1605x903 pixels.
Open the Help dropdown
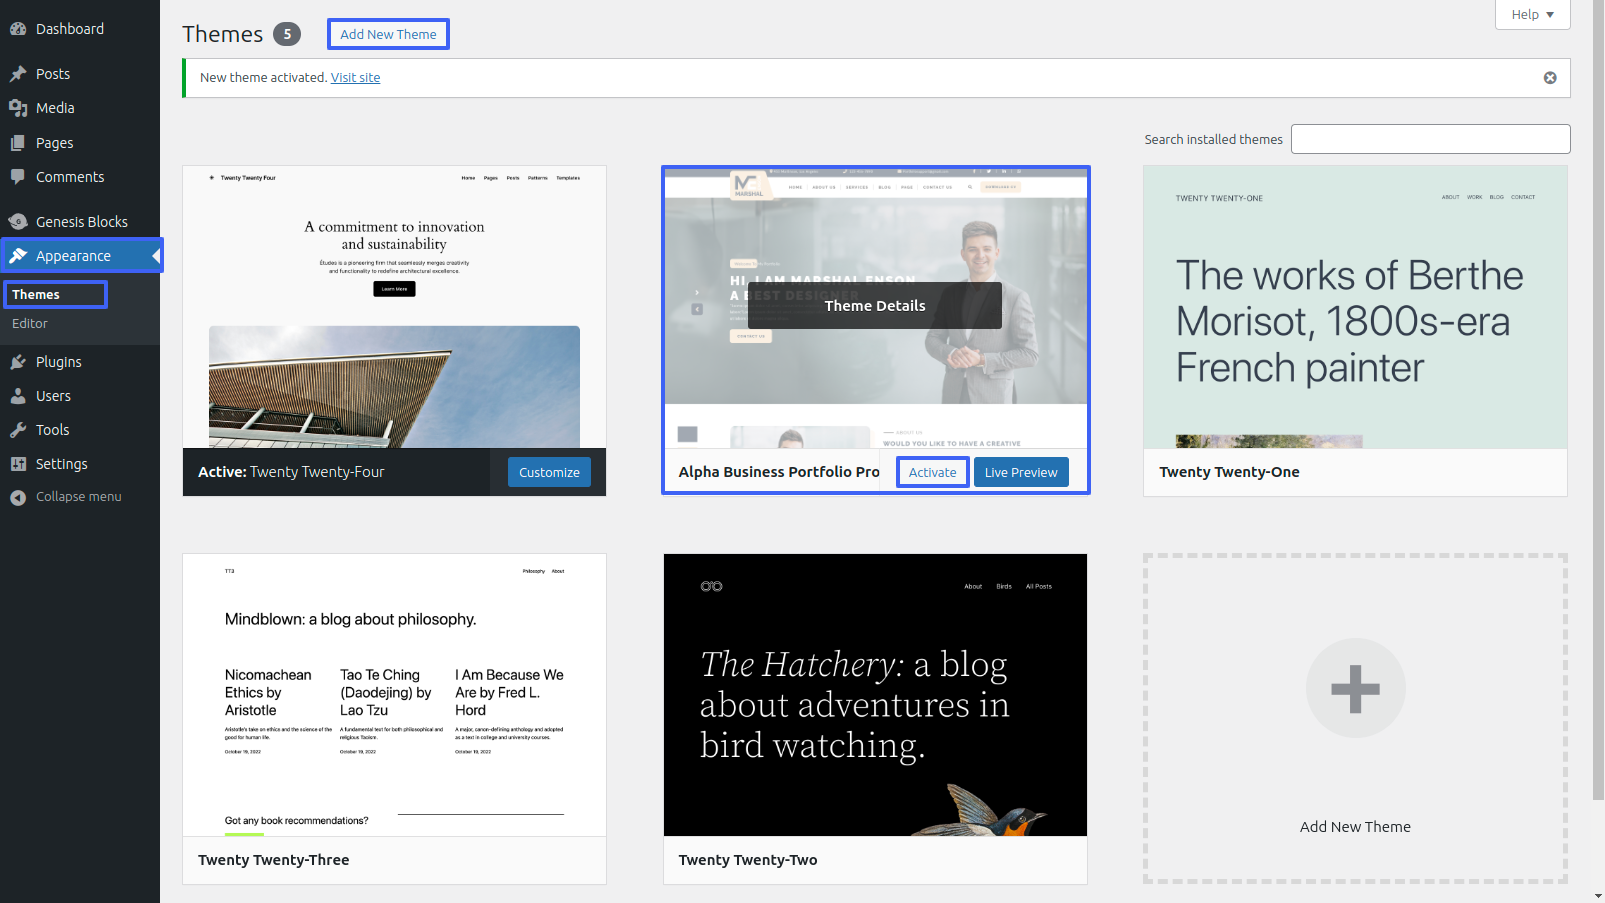point(1532,14)
